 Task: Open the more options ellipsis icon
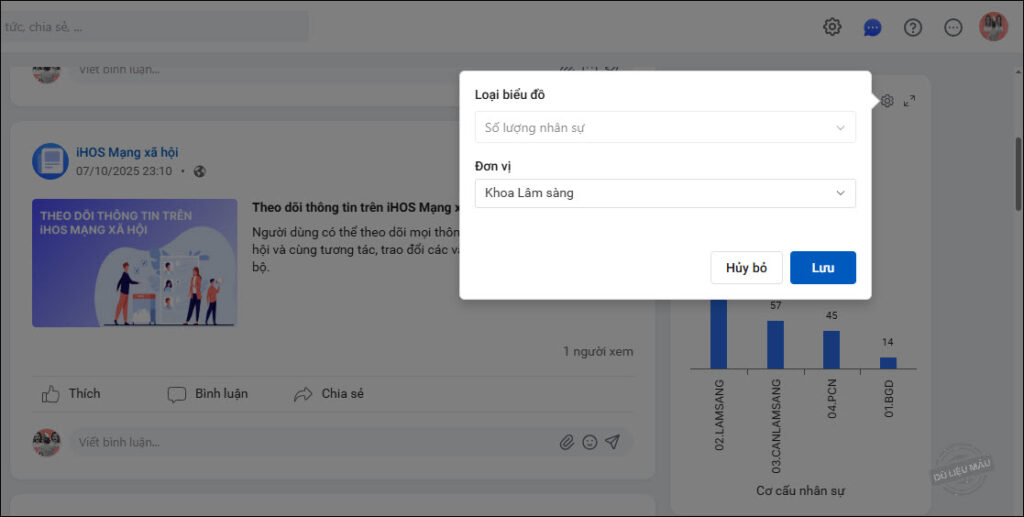953,27
